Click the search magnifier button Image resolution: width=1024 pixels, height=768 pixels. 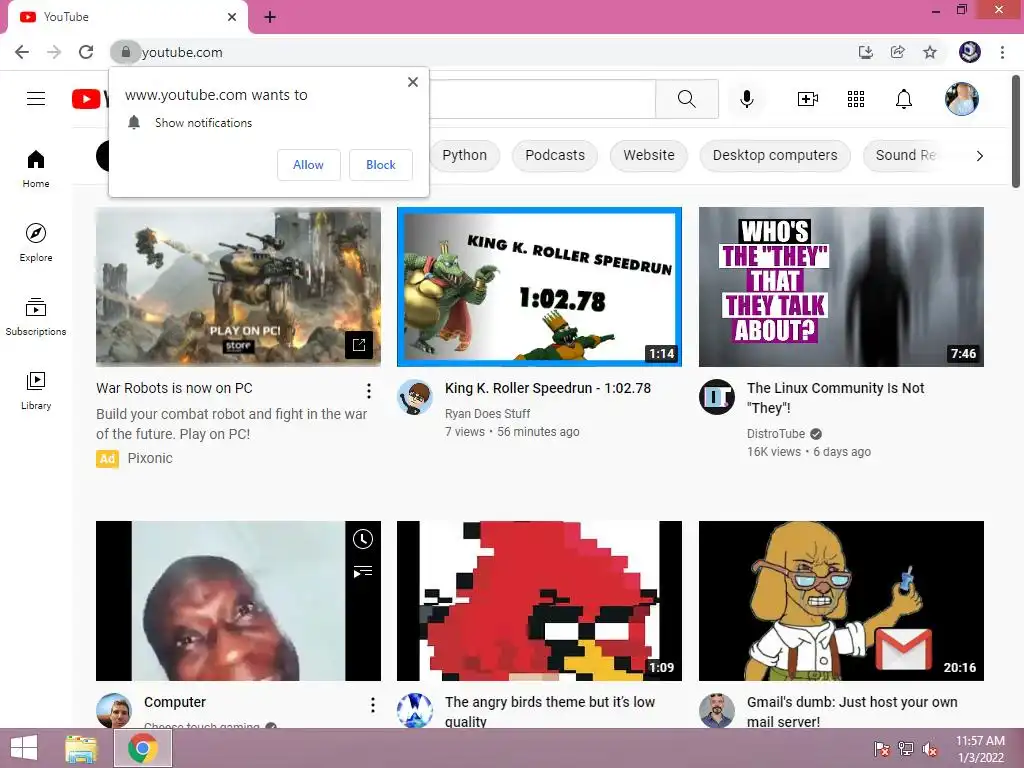[x=686, y=99]
